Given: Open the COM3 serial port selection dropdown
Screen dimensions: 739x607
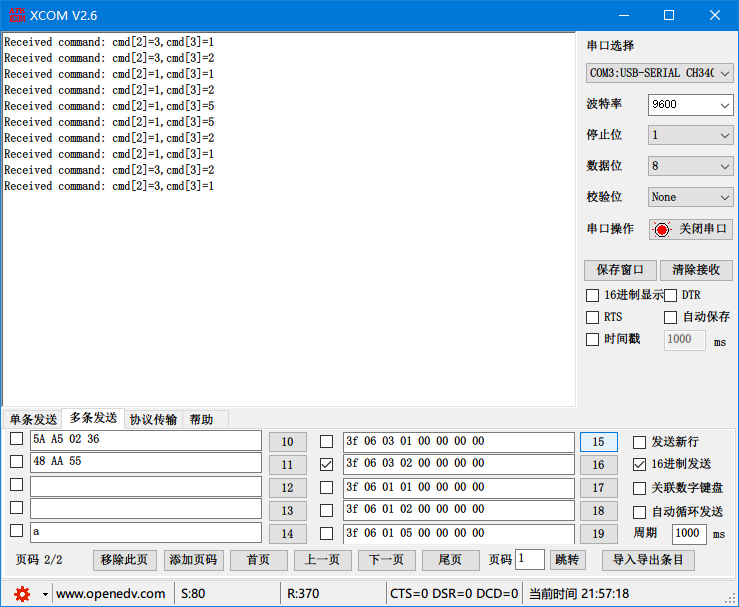Looking at the screenshot, I should coord(659,73).
